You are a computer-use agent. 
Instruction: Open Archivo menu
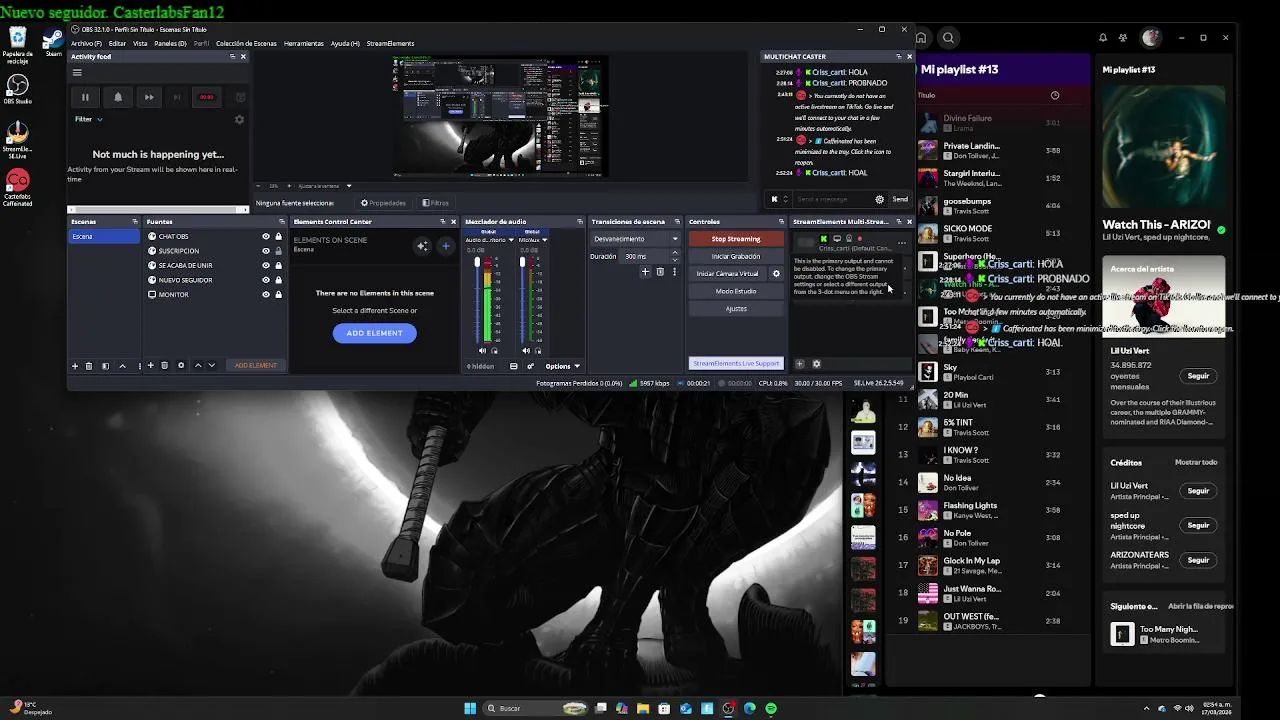tap(86, 44)
